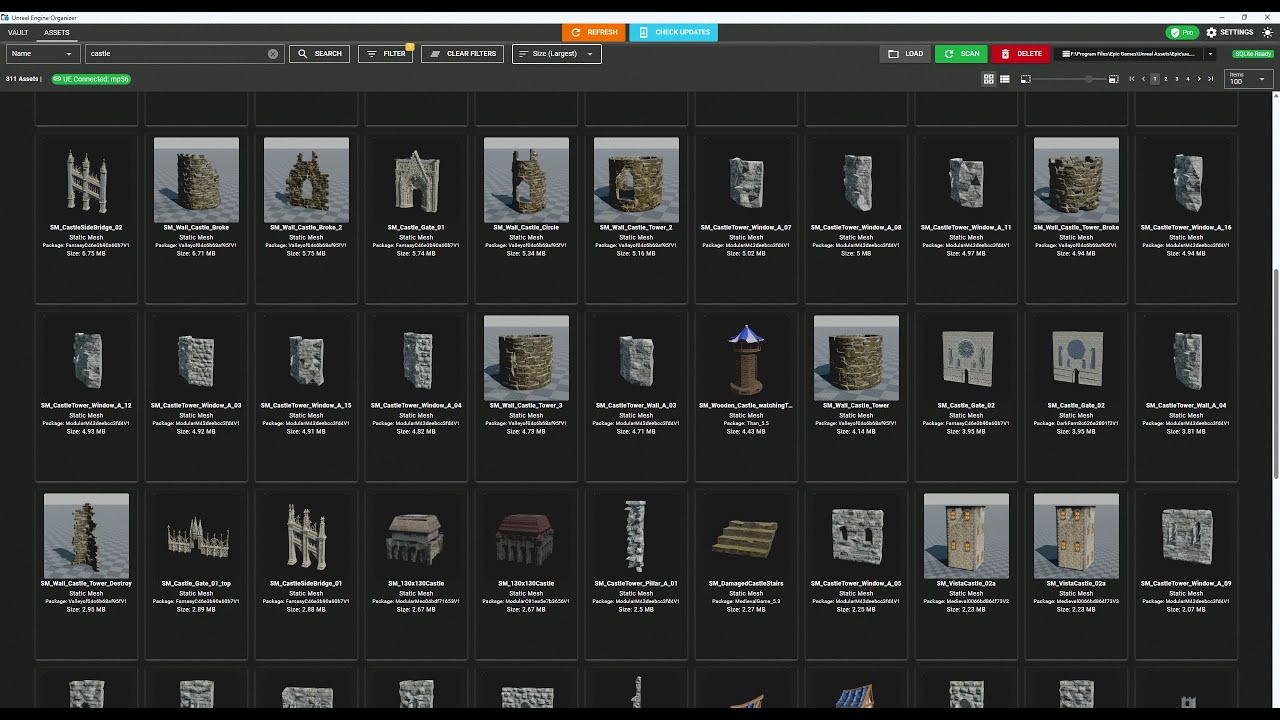Open the FILTER panel
1280x720 pixels.
tap(386, 54)
